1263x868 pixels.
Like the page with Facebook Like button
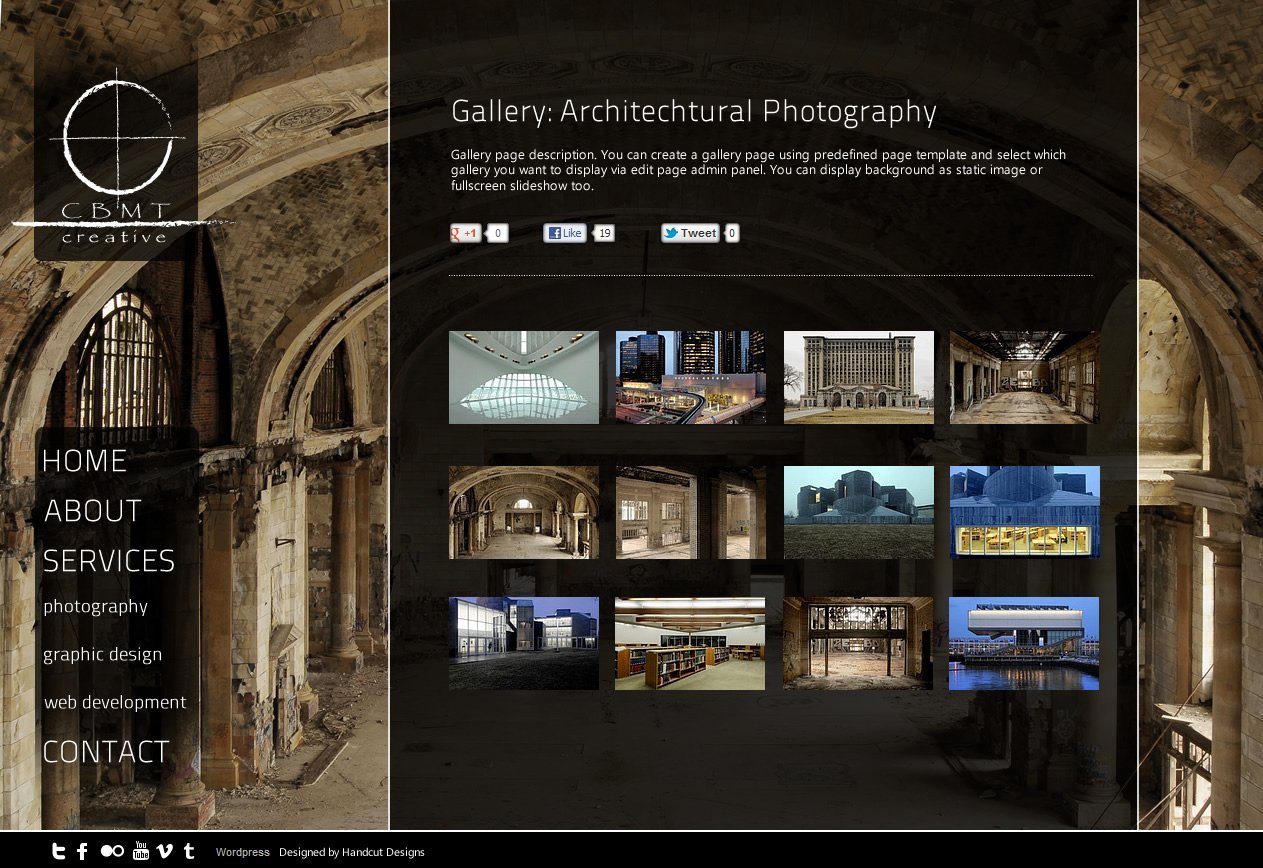[x=565, y=234]
